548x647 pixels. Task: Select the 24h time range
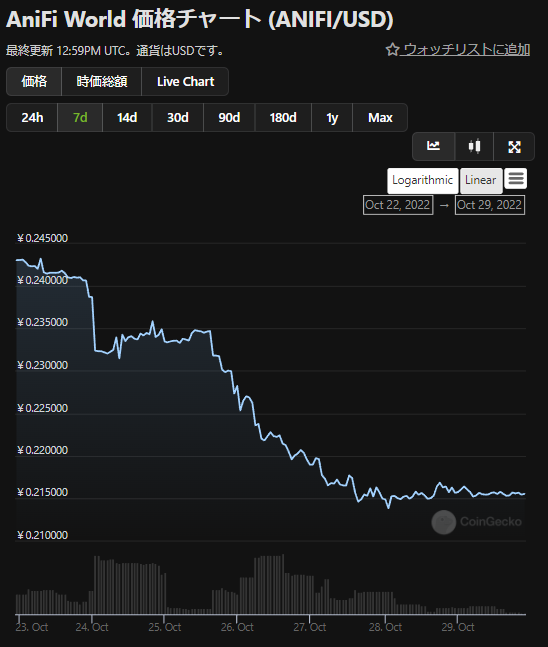[32, 118]
